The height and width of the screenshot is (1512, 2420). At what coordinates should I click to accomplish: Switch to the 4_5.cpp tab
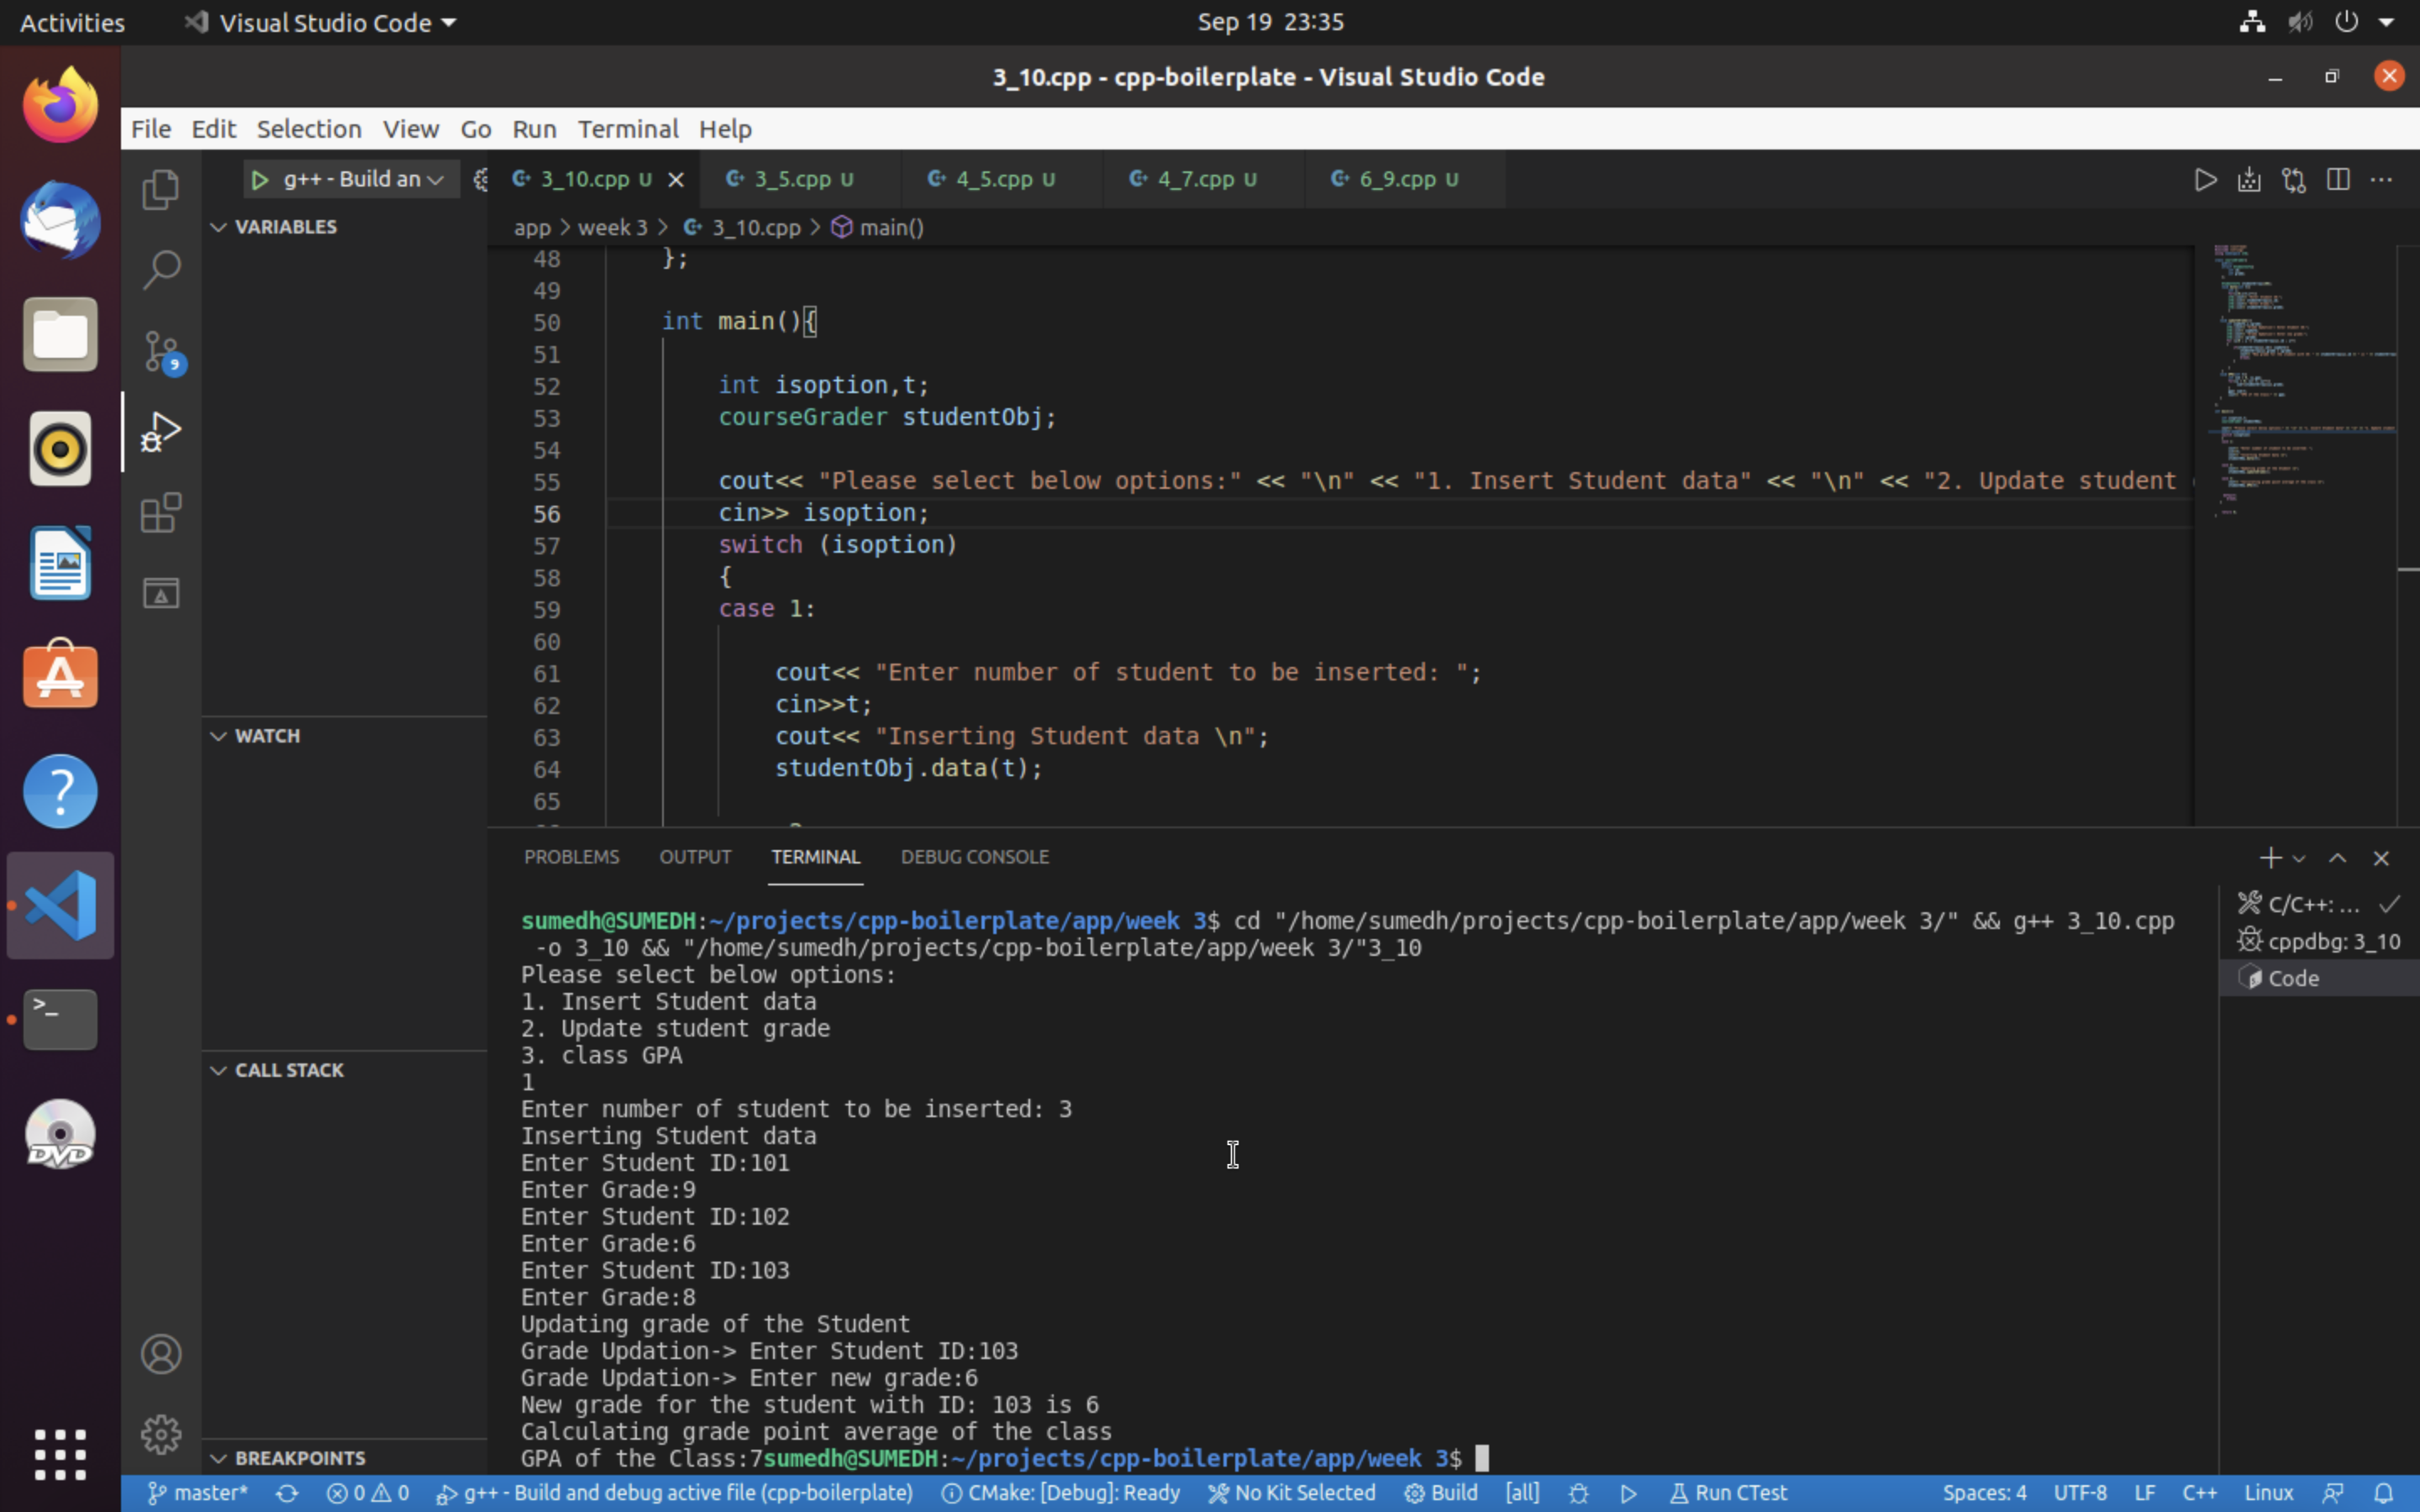click(1001, 180)
